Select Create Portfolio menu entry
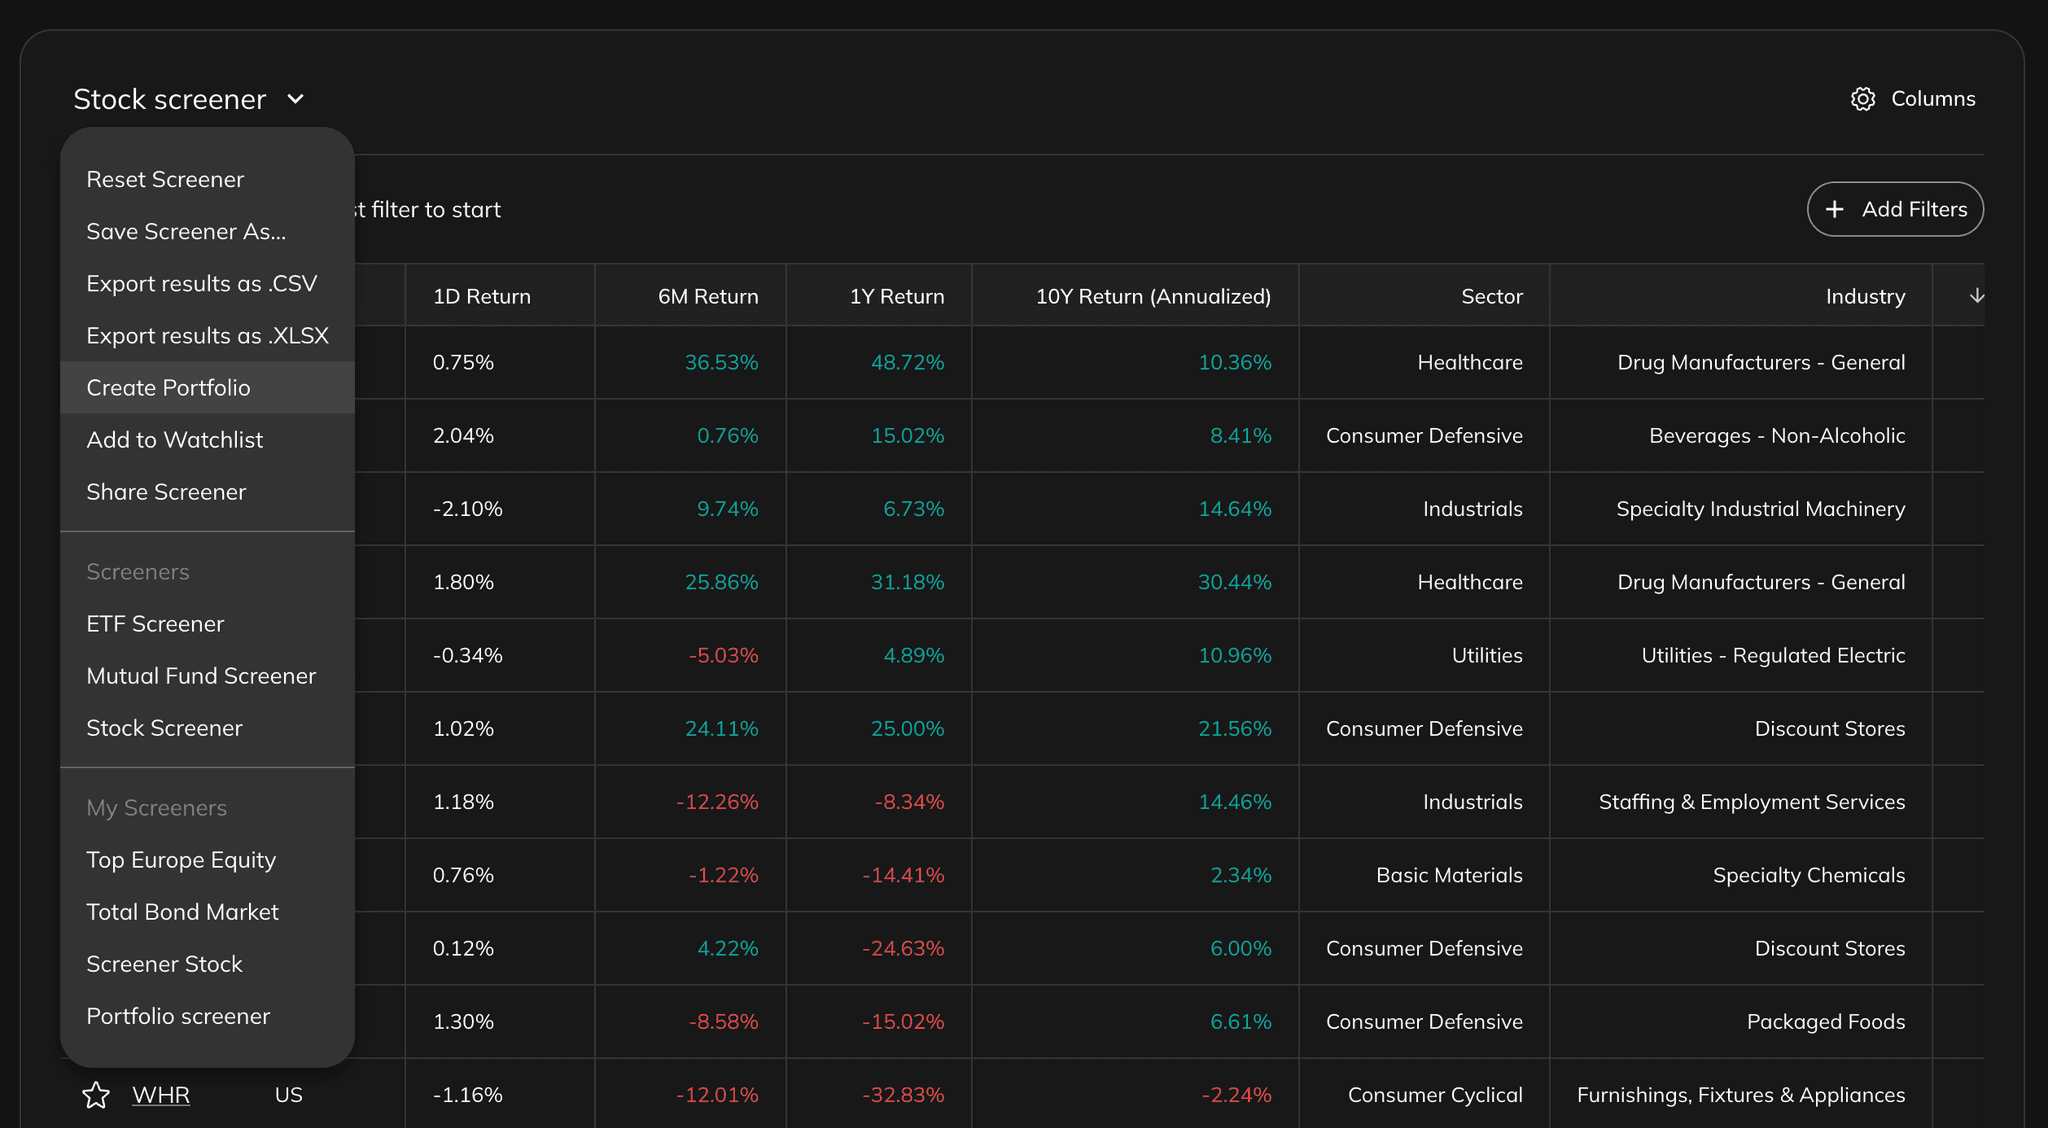The width and height of the screenshot is (2048, 1128). coord(168,388)
